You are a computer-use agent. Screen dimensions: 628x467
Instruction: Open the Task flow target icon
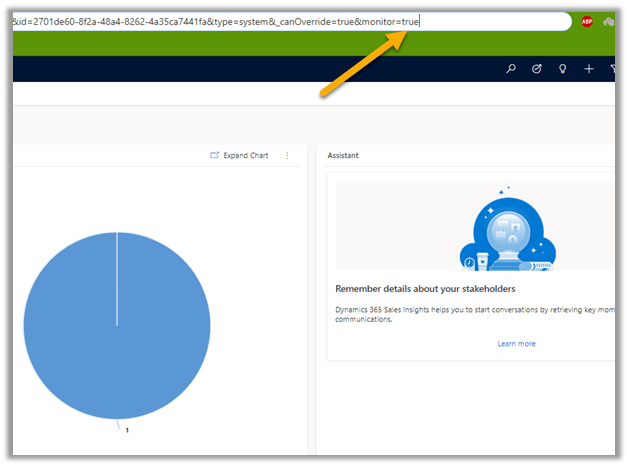coord(537,69)
